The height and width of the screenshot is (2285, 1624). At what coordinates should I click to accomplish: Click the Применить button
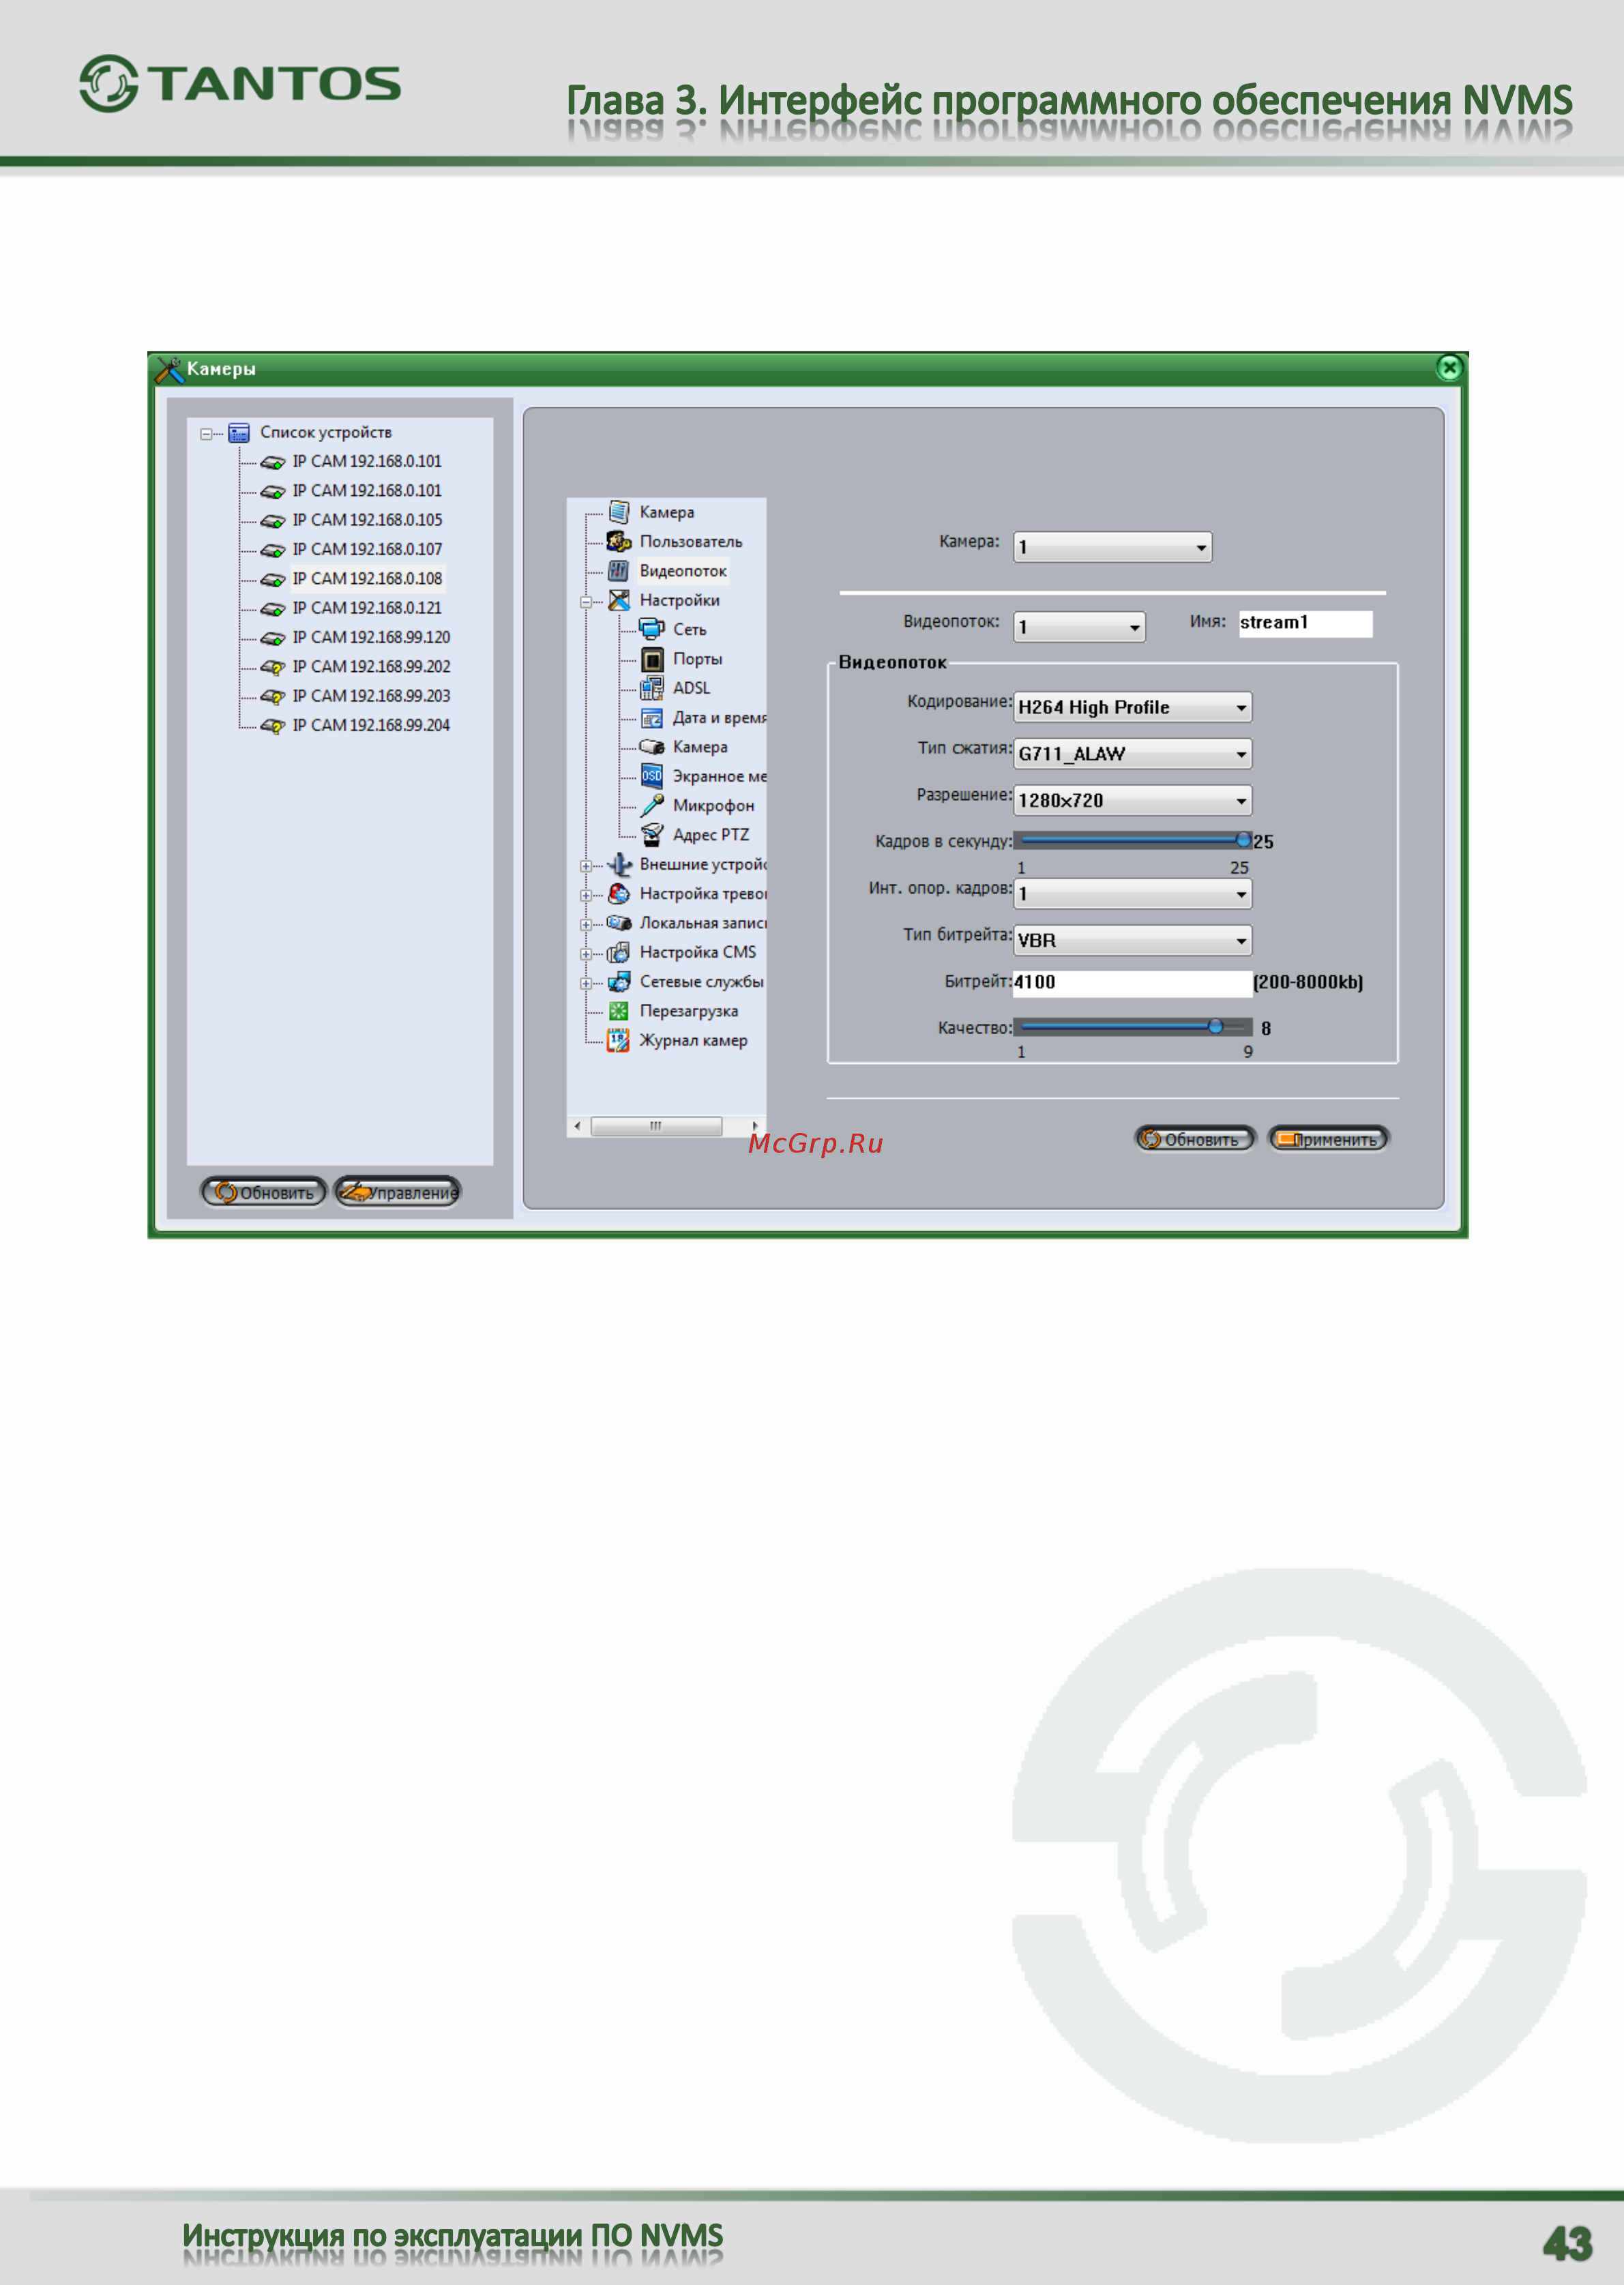[x=1328, y=1139]
